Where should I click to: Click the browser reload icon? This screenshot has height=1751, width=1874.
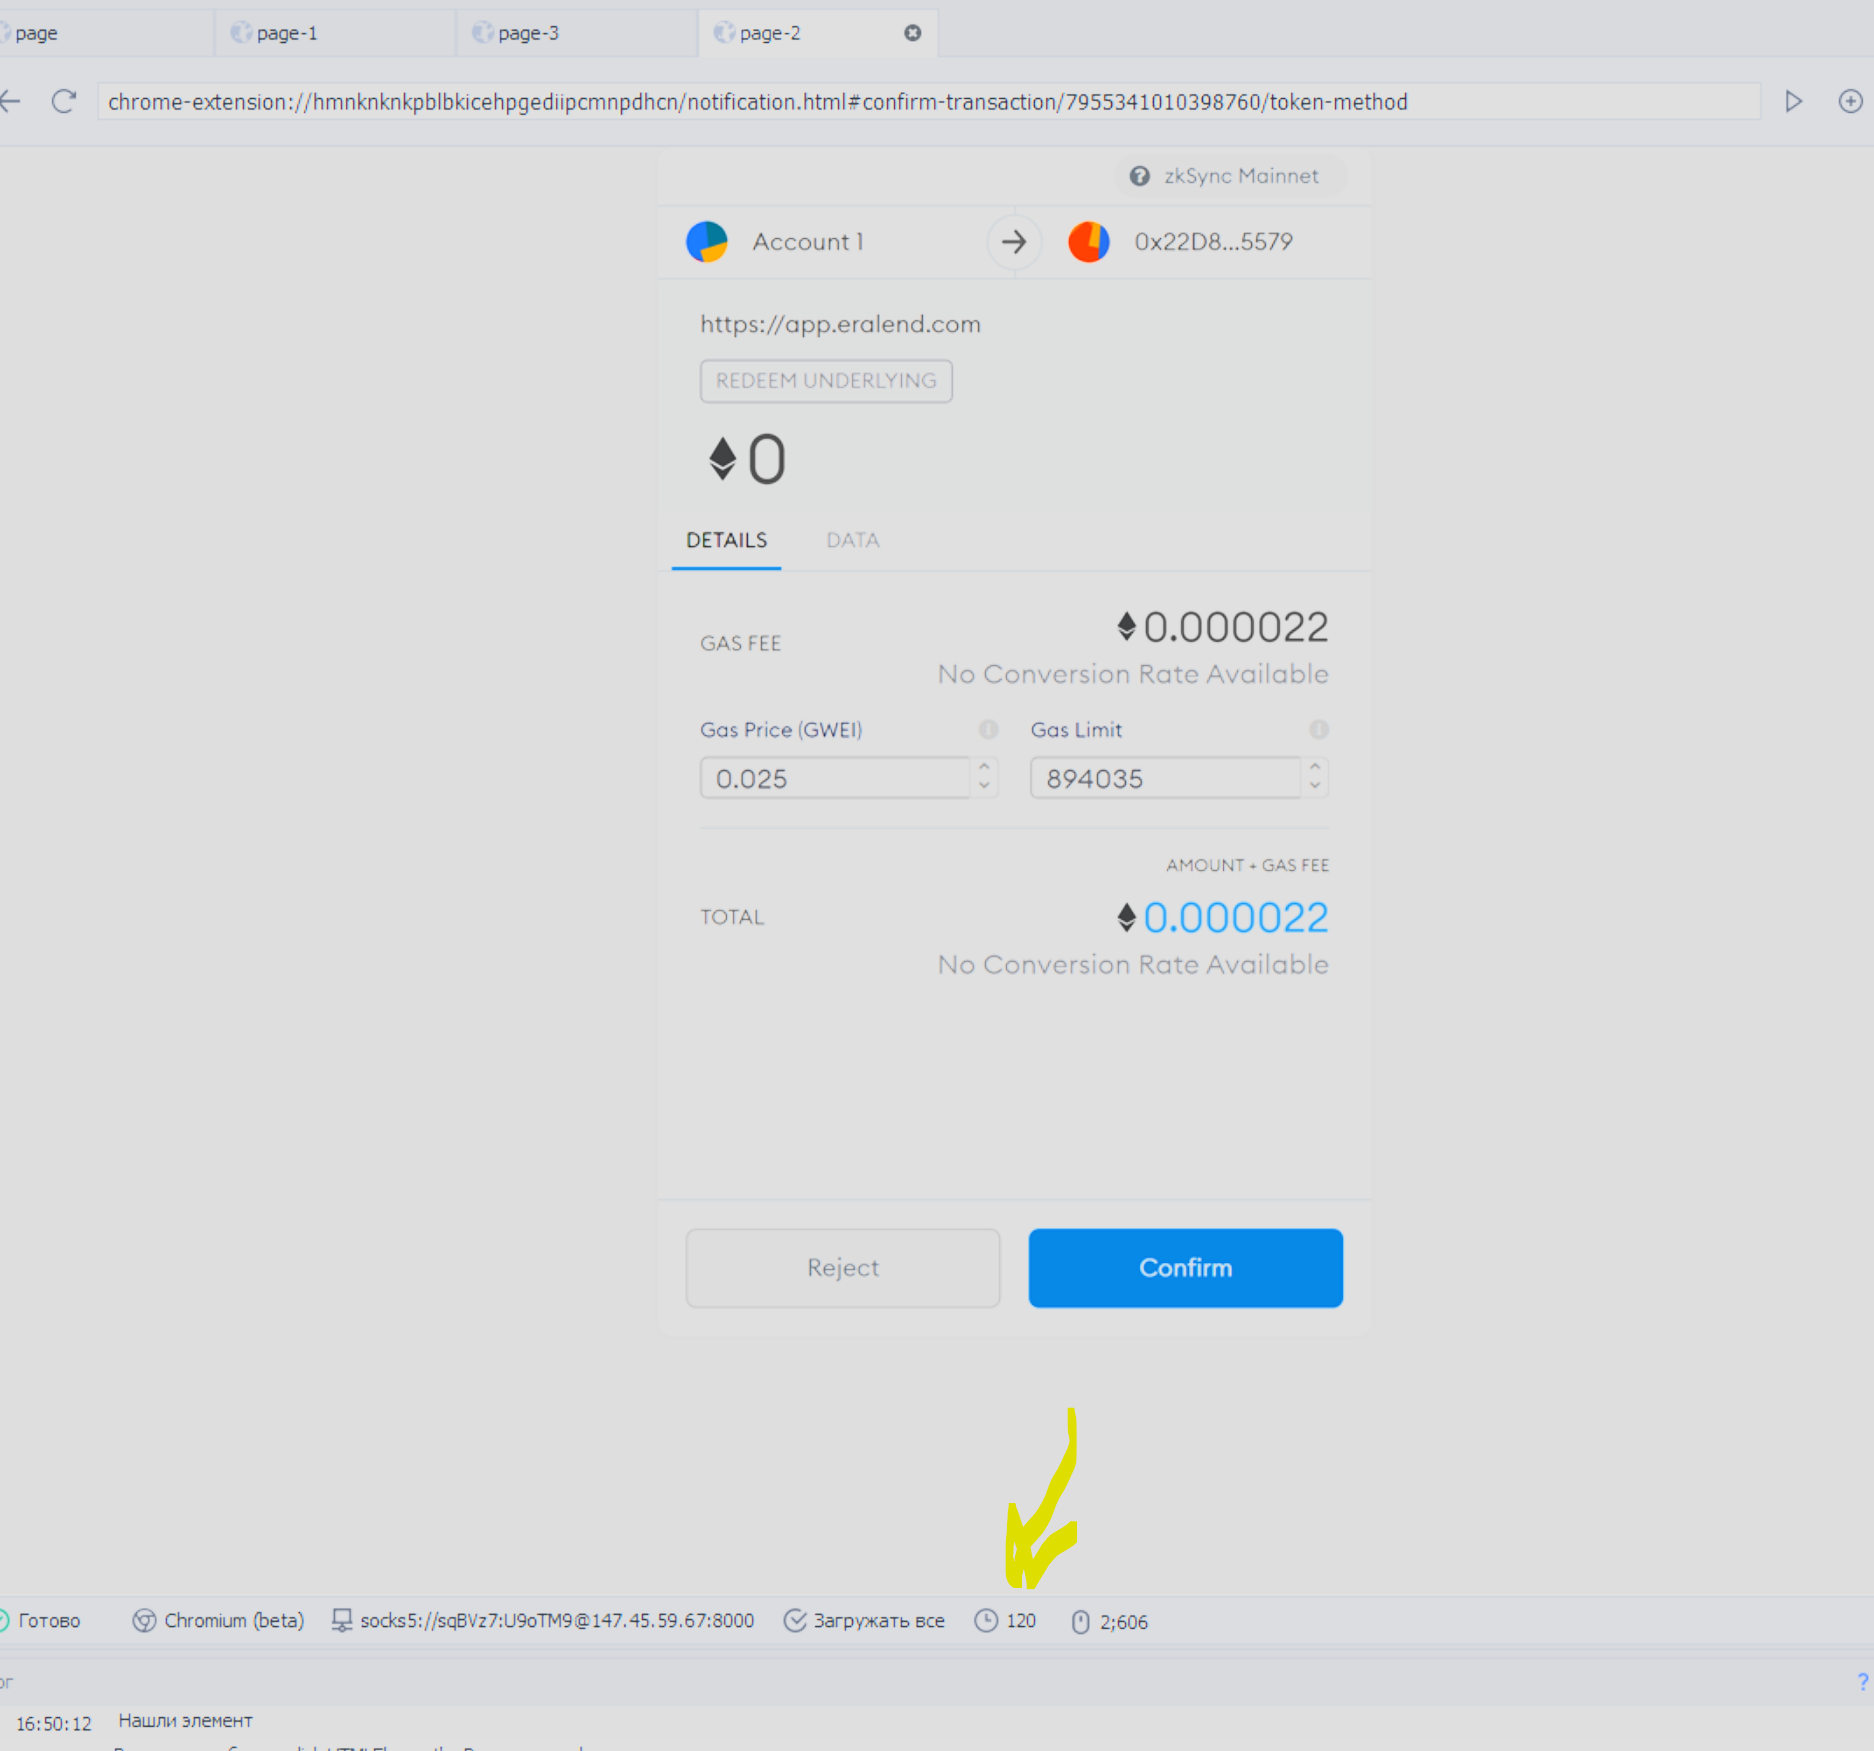click(x=64, y=101)
